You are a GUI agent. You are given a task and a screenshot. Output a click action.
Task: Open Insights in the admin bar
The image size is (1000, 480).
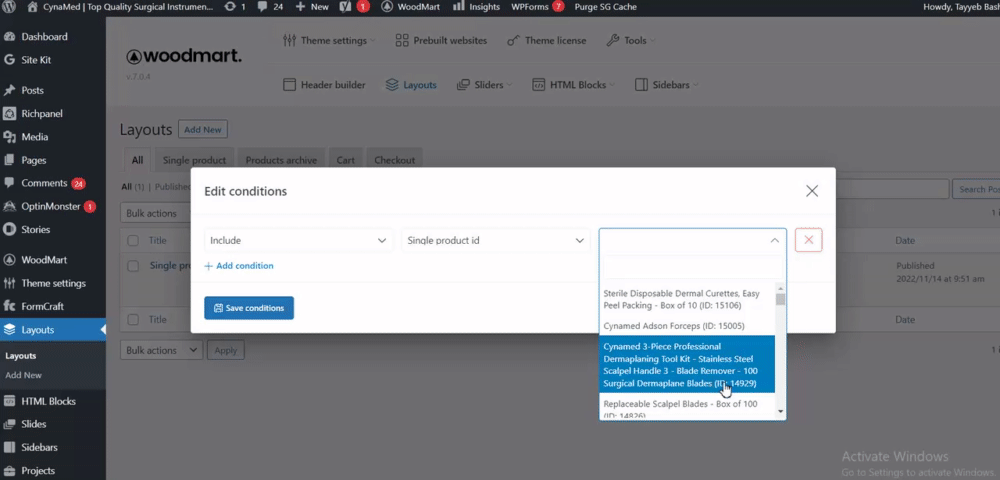click(476, 7)
